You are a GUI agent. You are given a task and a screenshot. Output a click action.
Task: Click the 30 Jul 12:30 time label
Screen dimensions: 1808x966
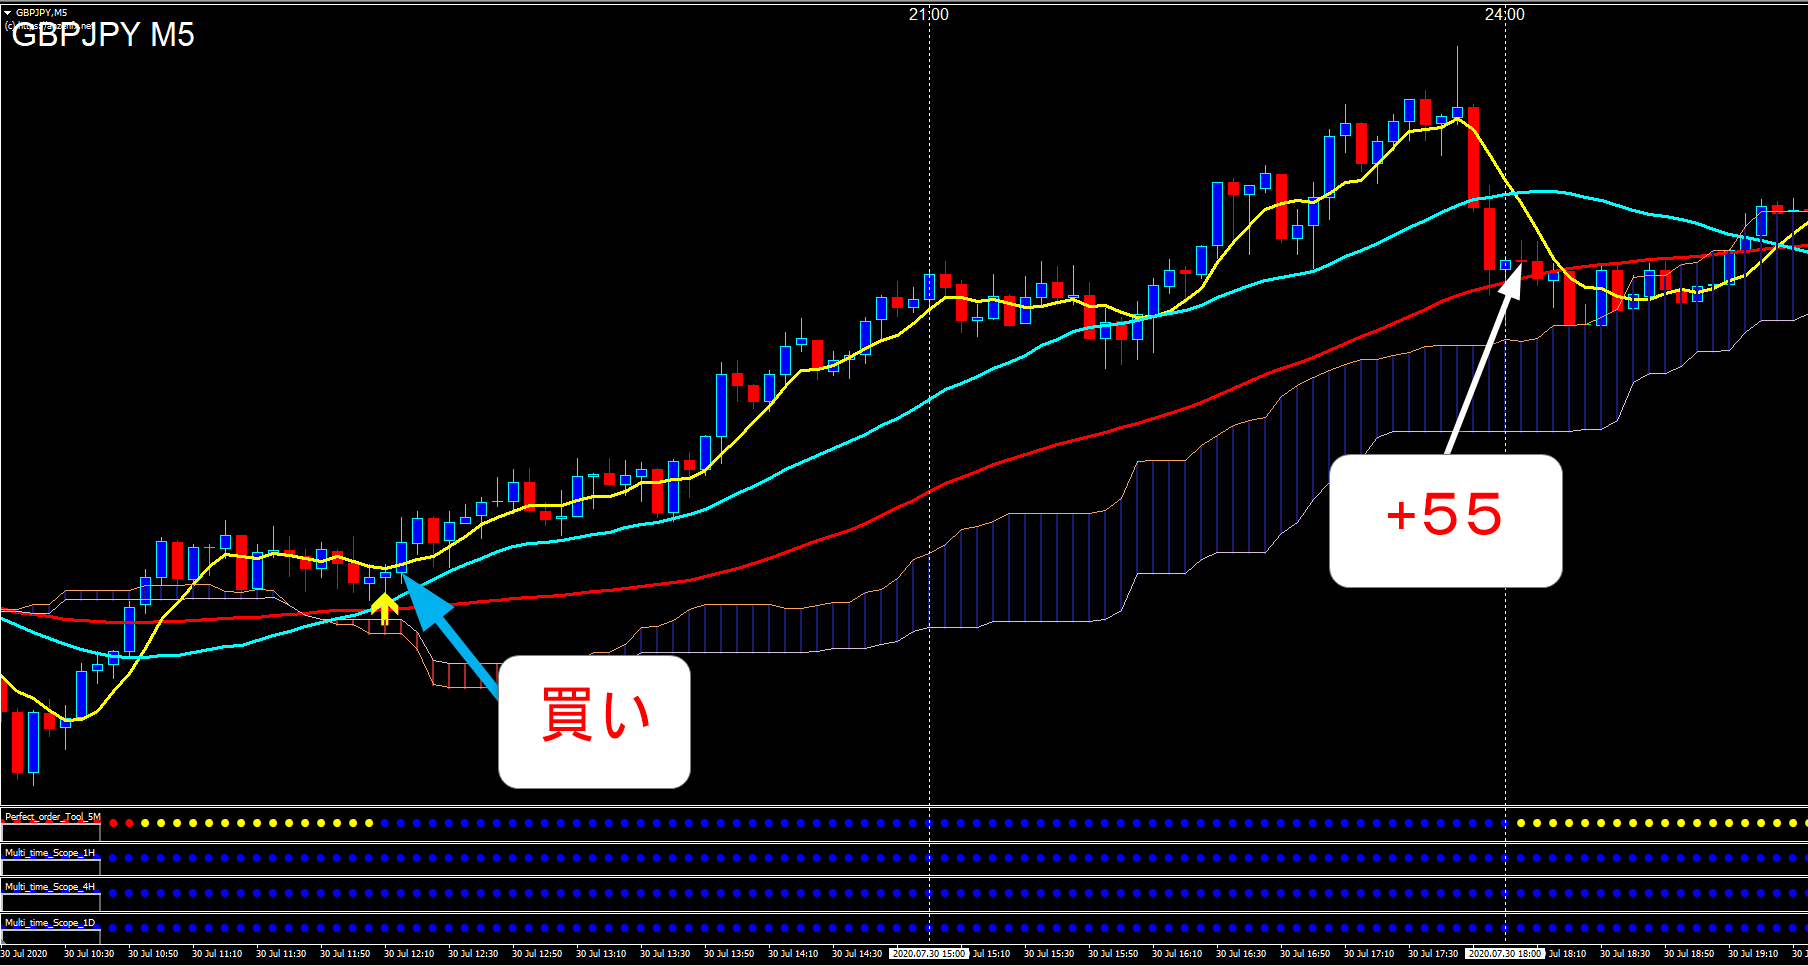473,954
